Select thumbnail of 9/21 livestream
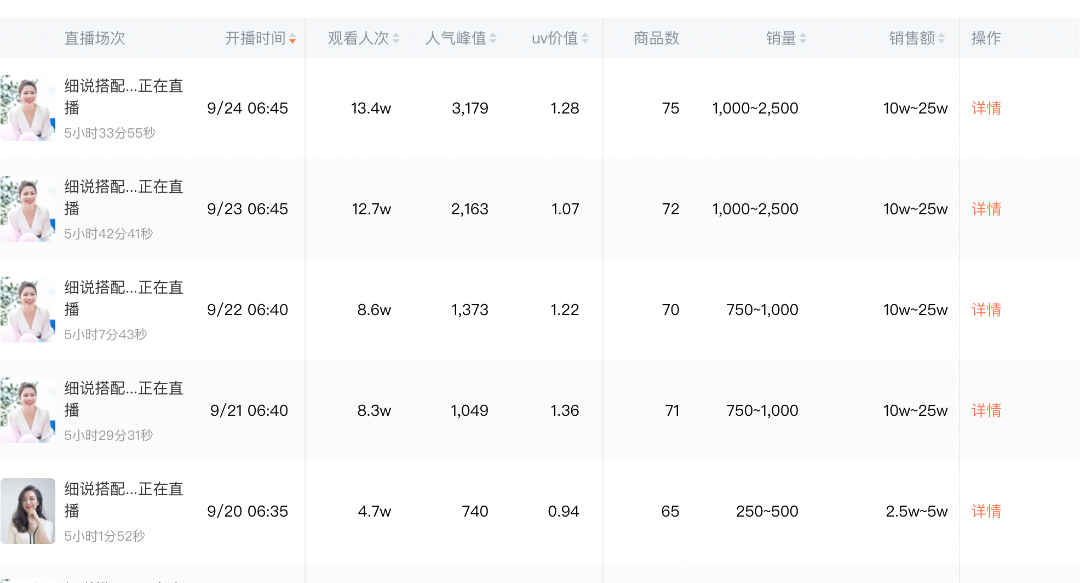The width and height of the screenshot is (1080, 583). [28, 411]
